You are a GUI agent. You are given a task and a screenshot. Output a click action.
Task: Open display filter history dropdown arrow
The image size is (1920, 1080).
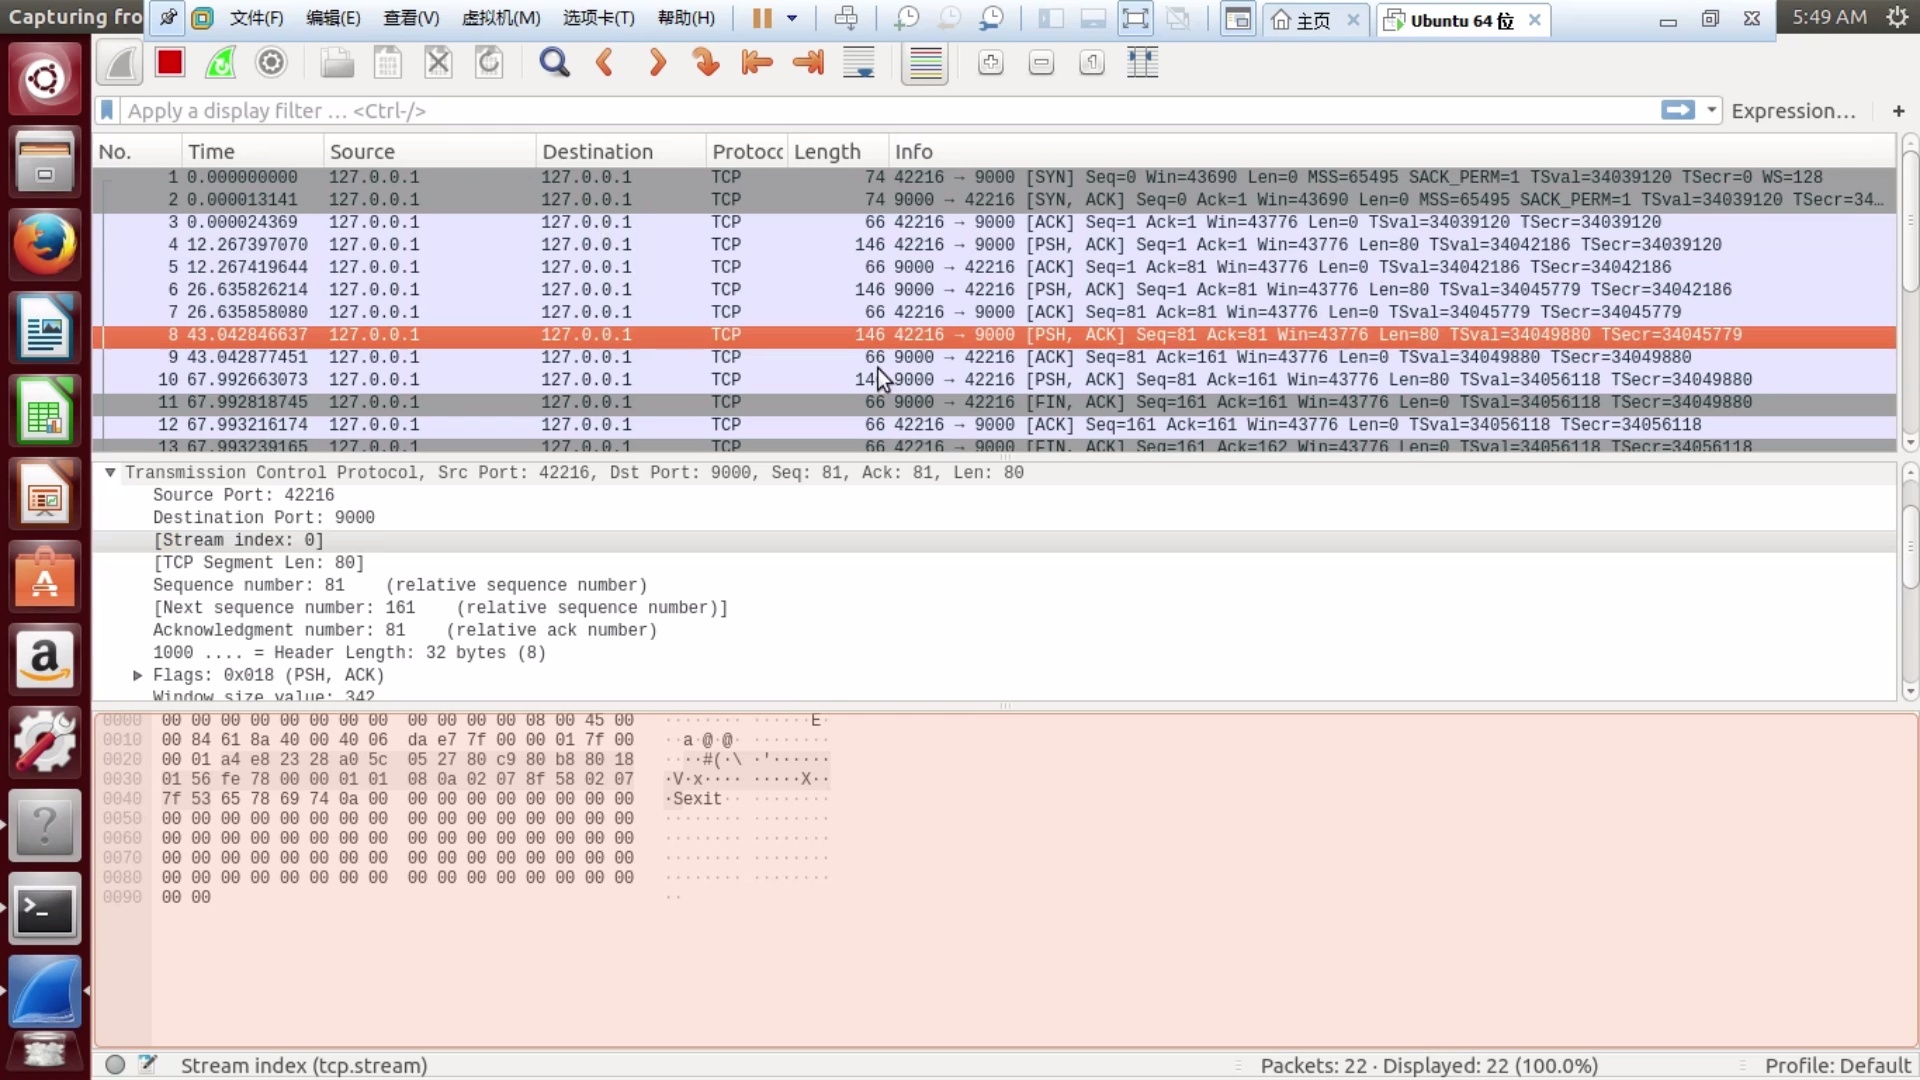[x=1712, y=110]
